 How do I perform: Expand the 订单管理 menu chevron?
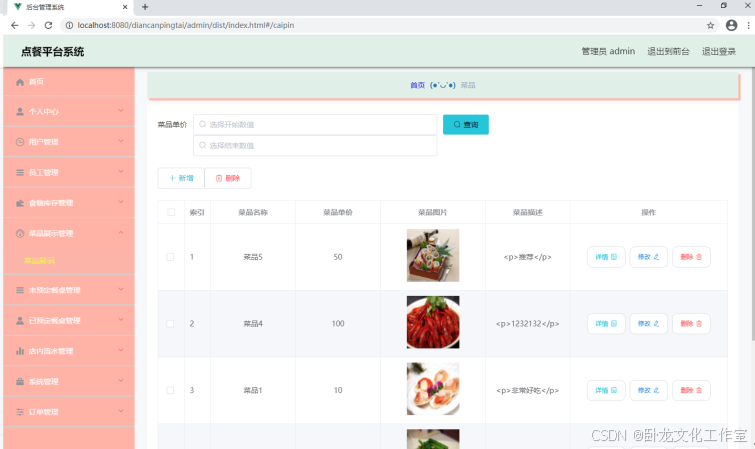121,411
